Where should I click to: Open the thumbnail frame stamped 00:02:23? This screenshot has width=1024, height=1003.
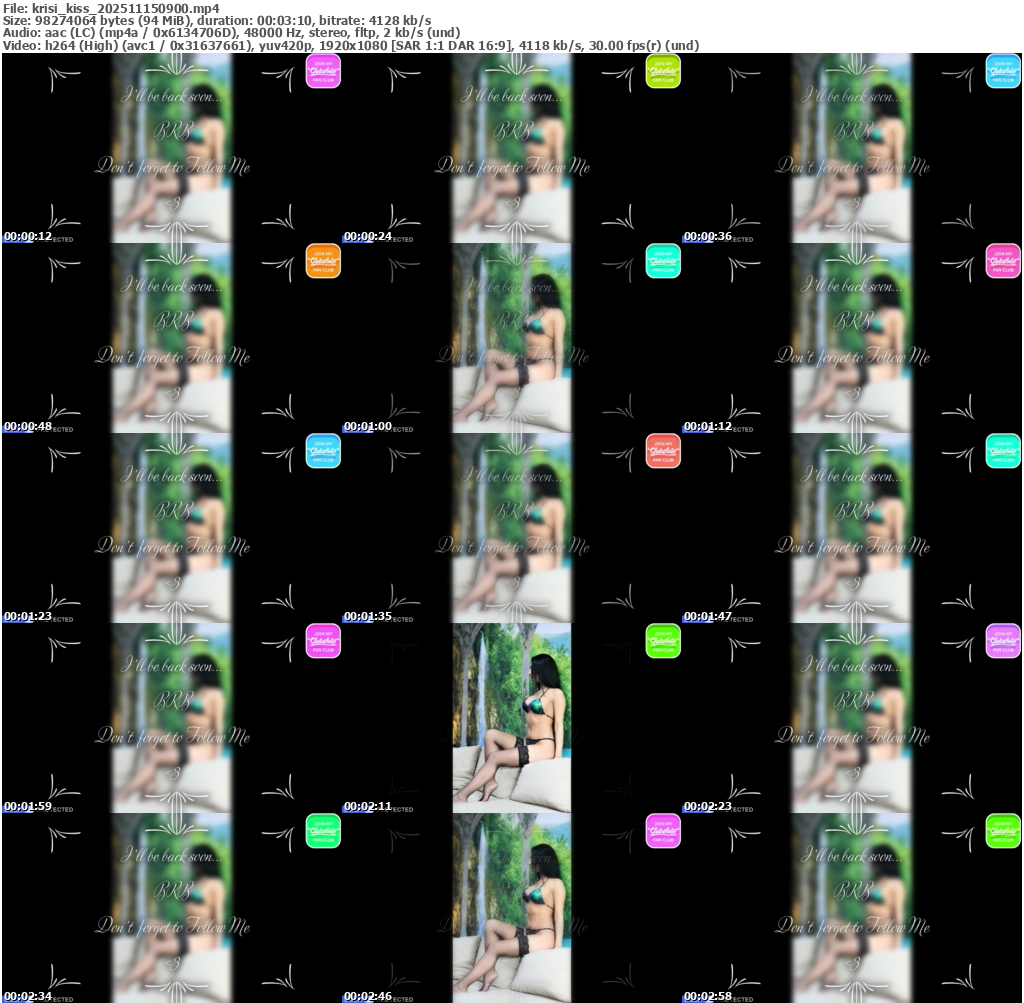click(x=852, y=718)
